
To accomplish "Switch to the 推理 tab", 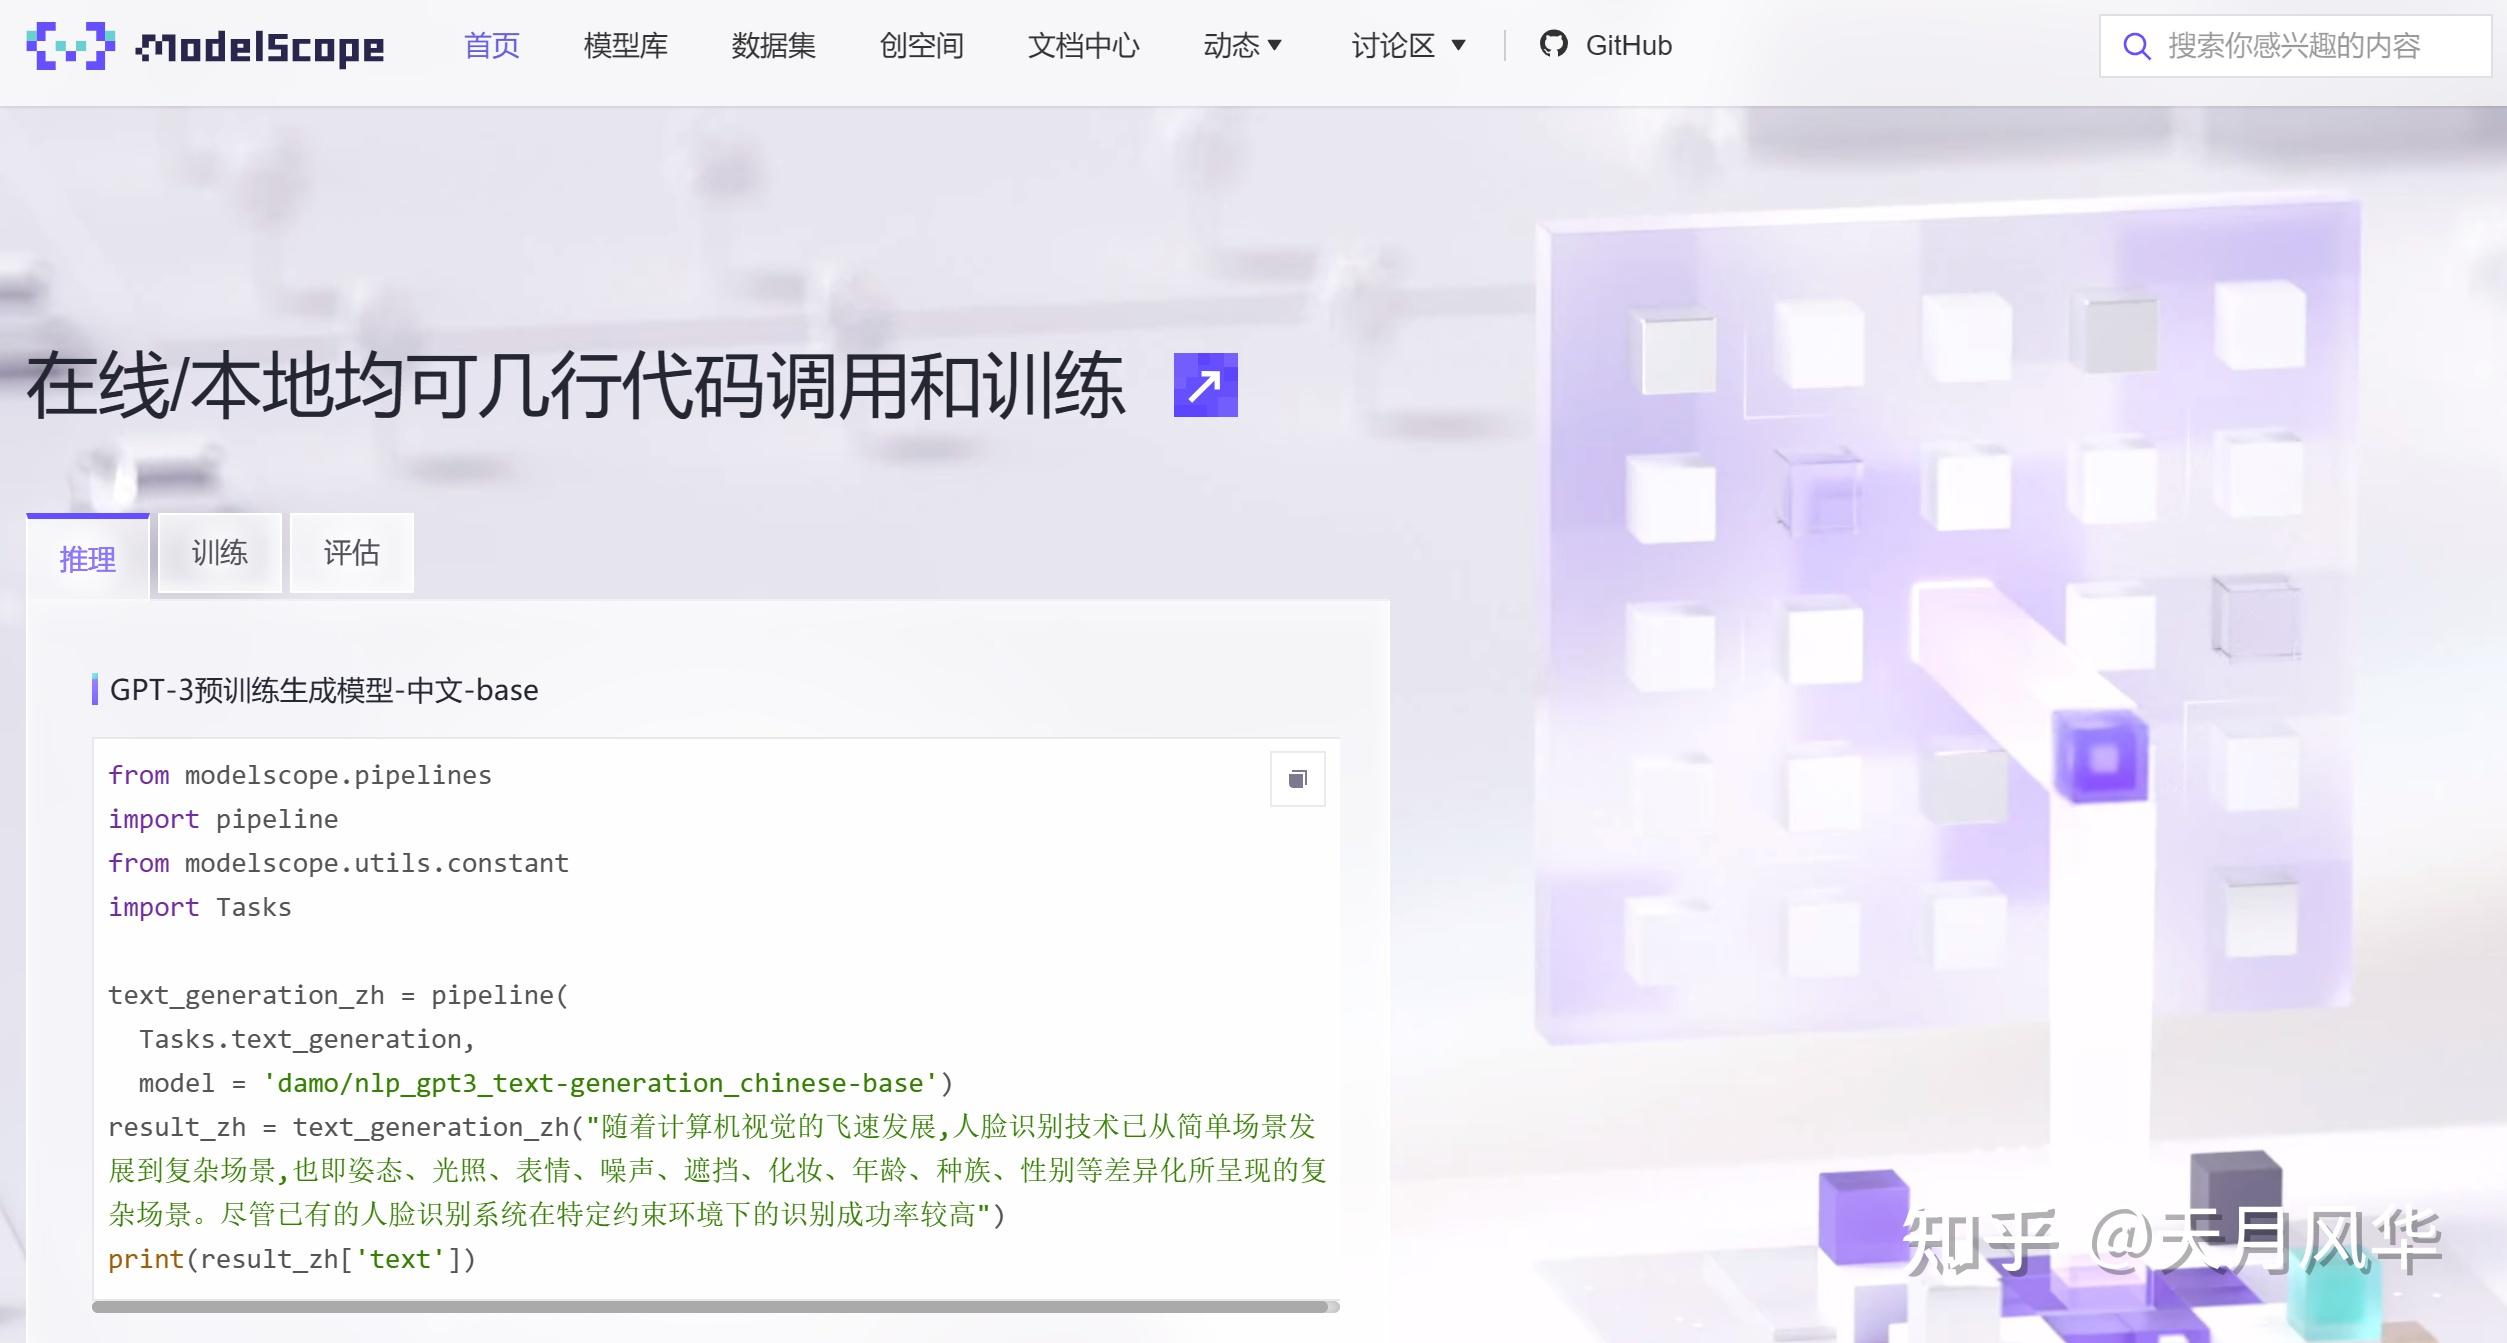I will pyautogui.click(x=88, y=559).
